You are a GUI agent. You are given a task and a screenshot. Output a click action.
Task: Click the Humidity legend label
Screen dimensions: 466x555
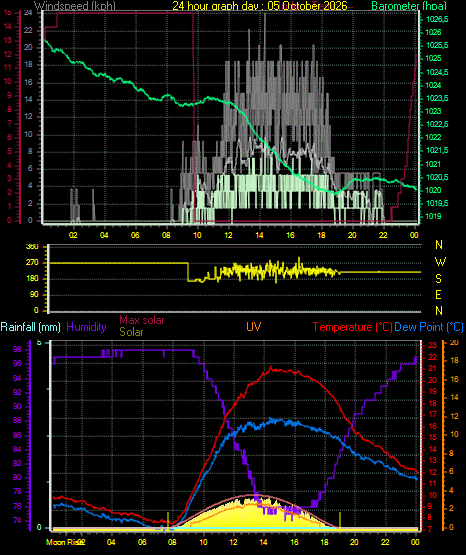[x=86, y=327]
